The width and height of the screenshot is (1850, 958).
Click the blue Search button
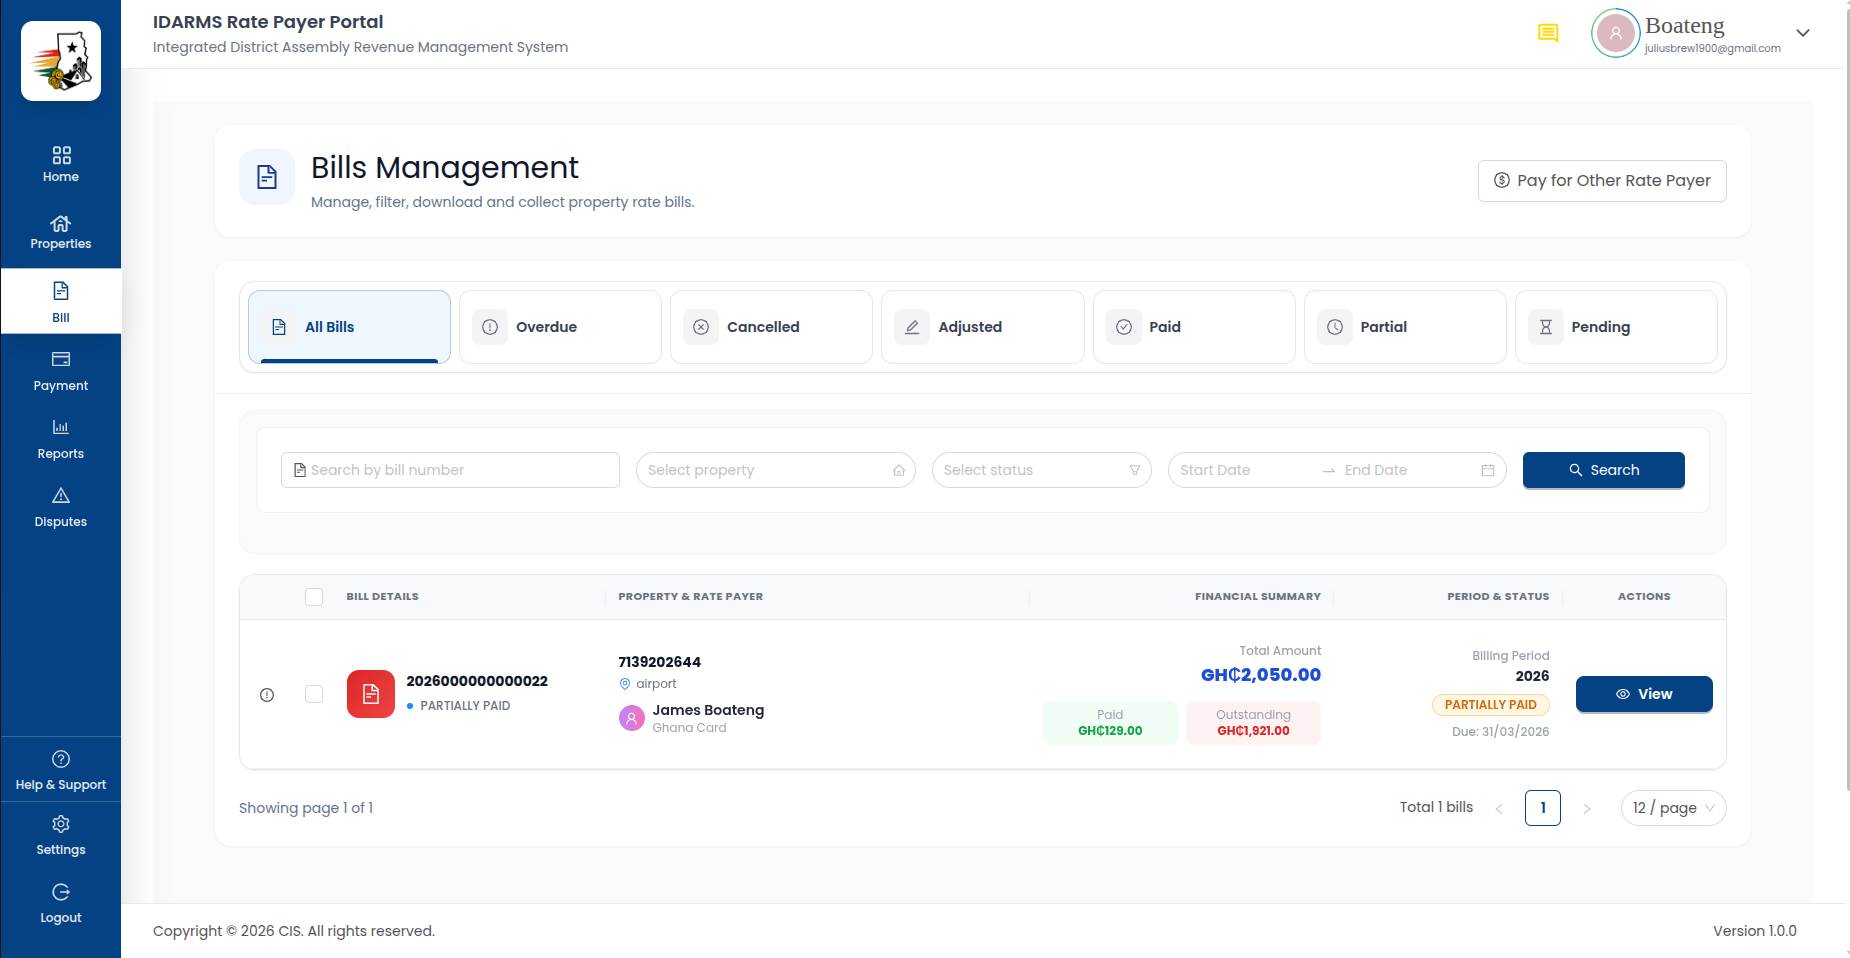pyautogui.click(x=1604, y=470)
